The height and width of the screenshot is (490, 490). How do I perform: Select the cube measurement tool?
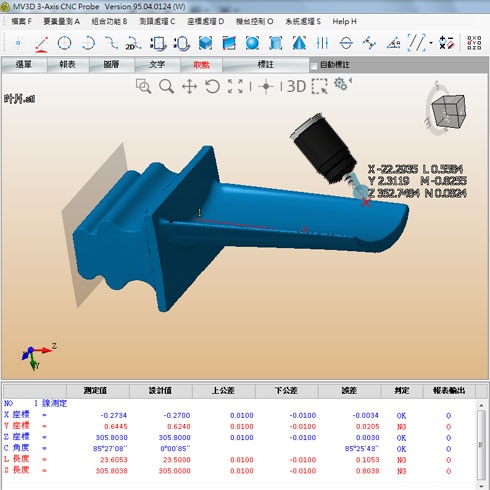(205, 43)
